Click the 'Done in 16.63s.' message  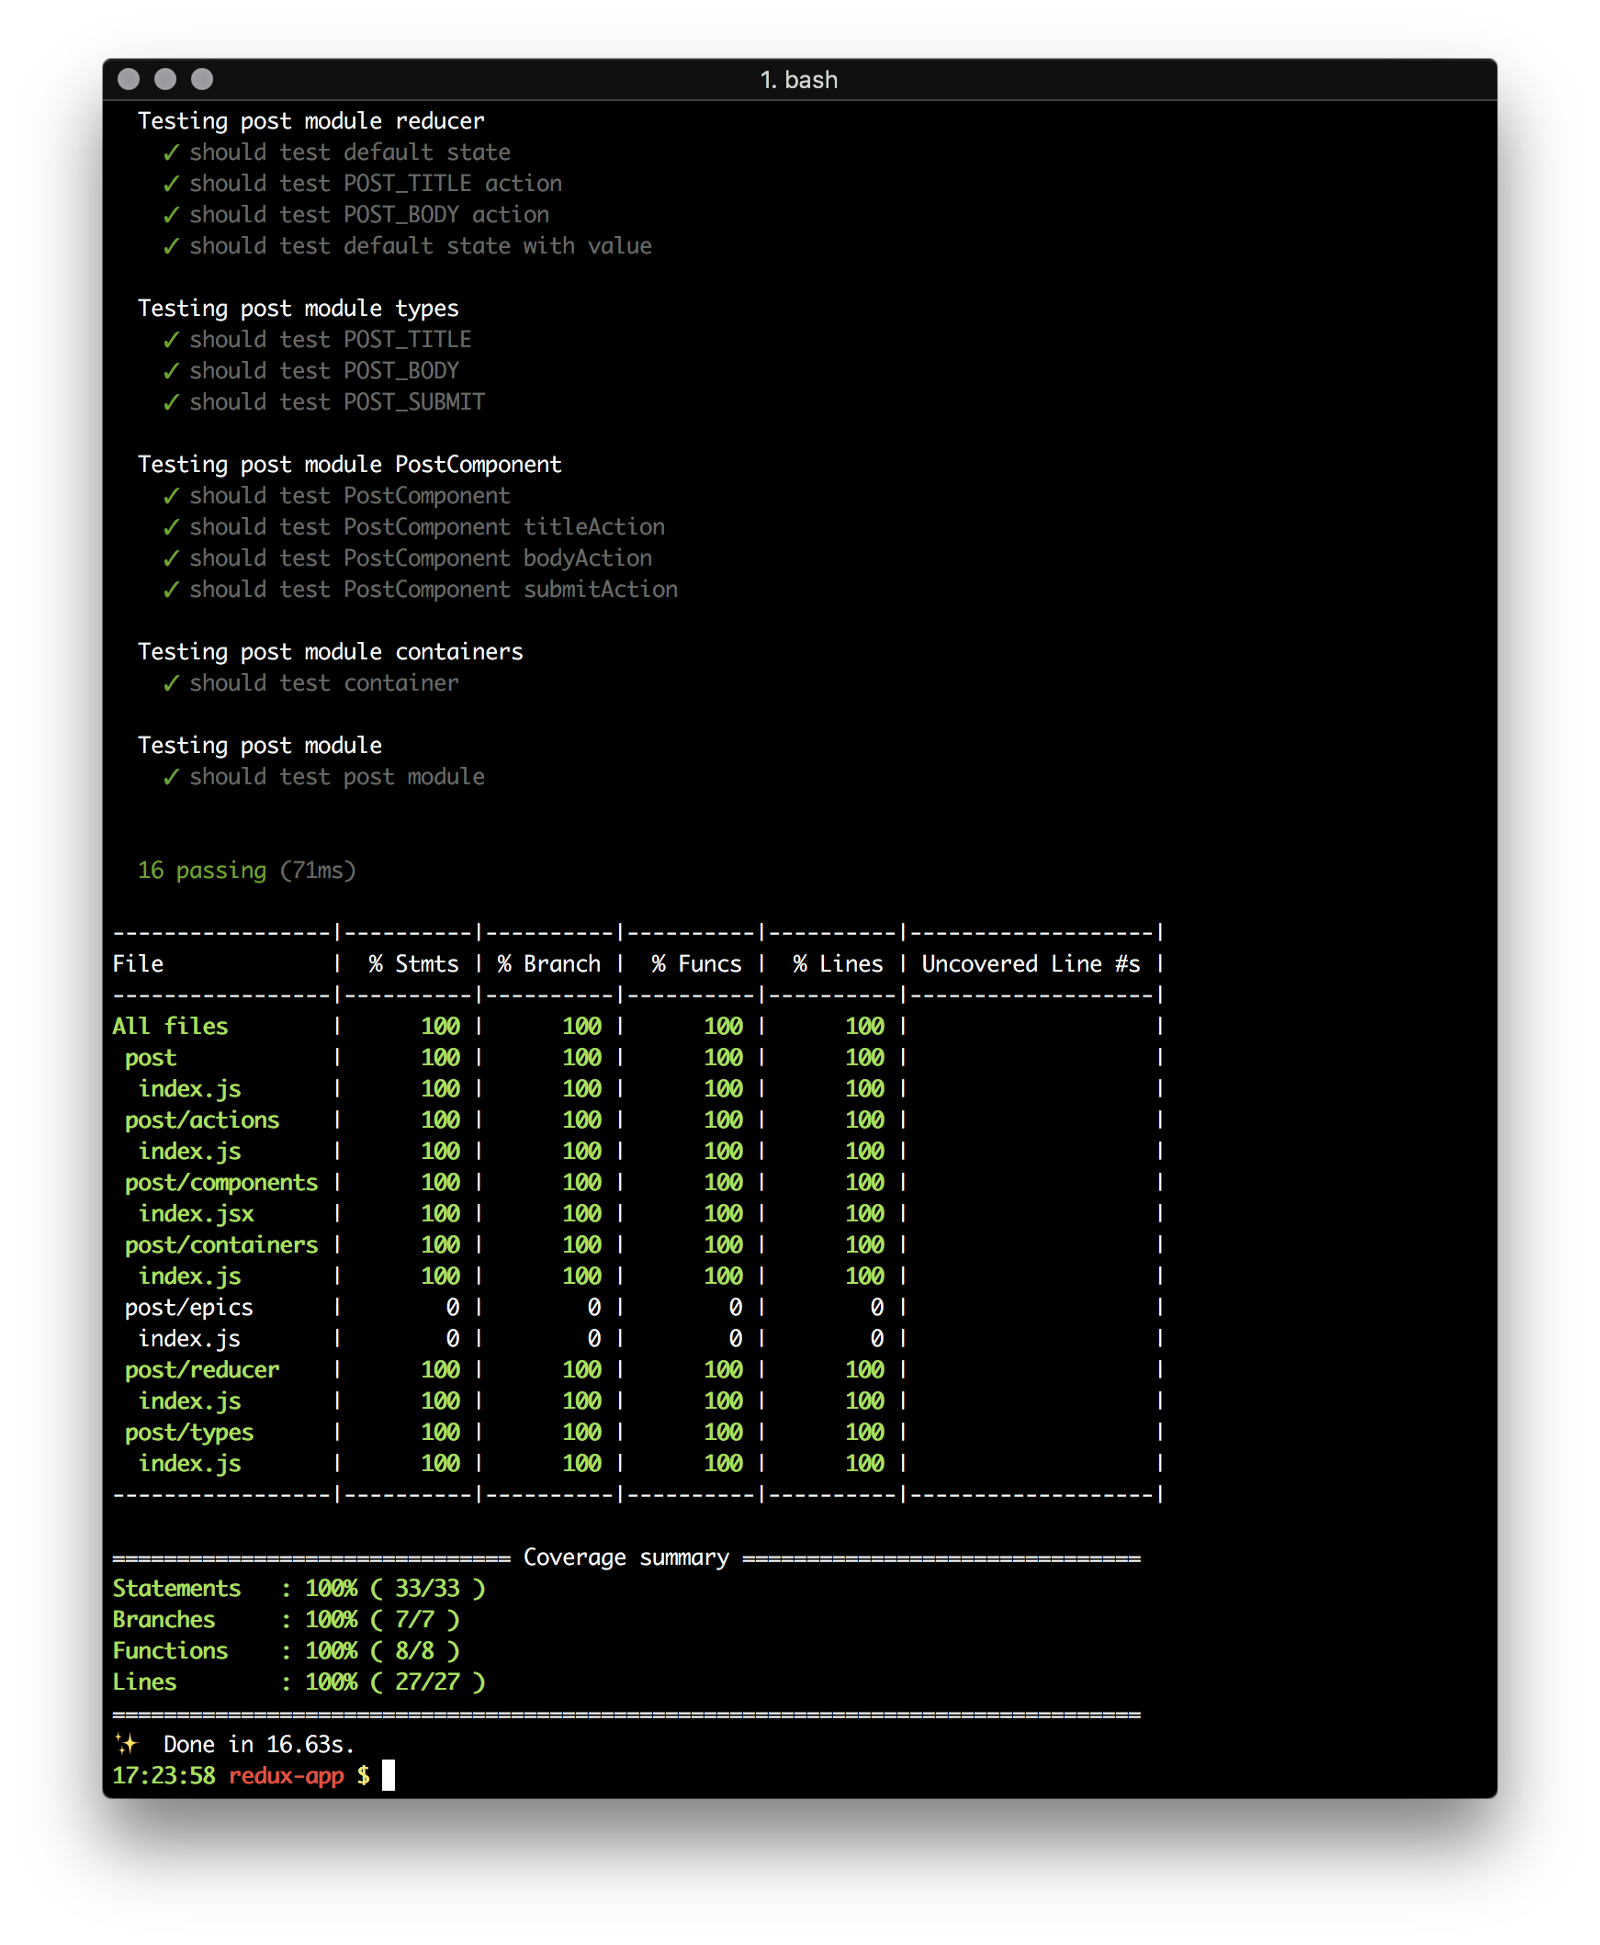pyautogui.click(x=259, y=1745)
